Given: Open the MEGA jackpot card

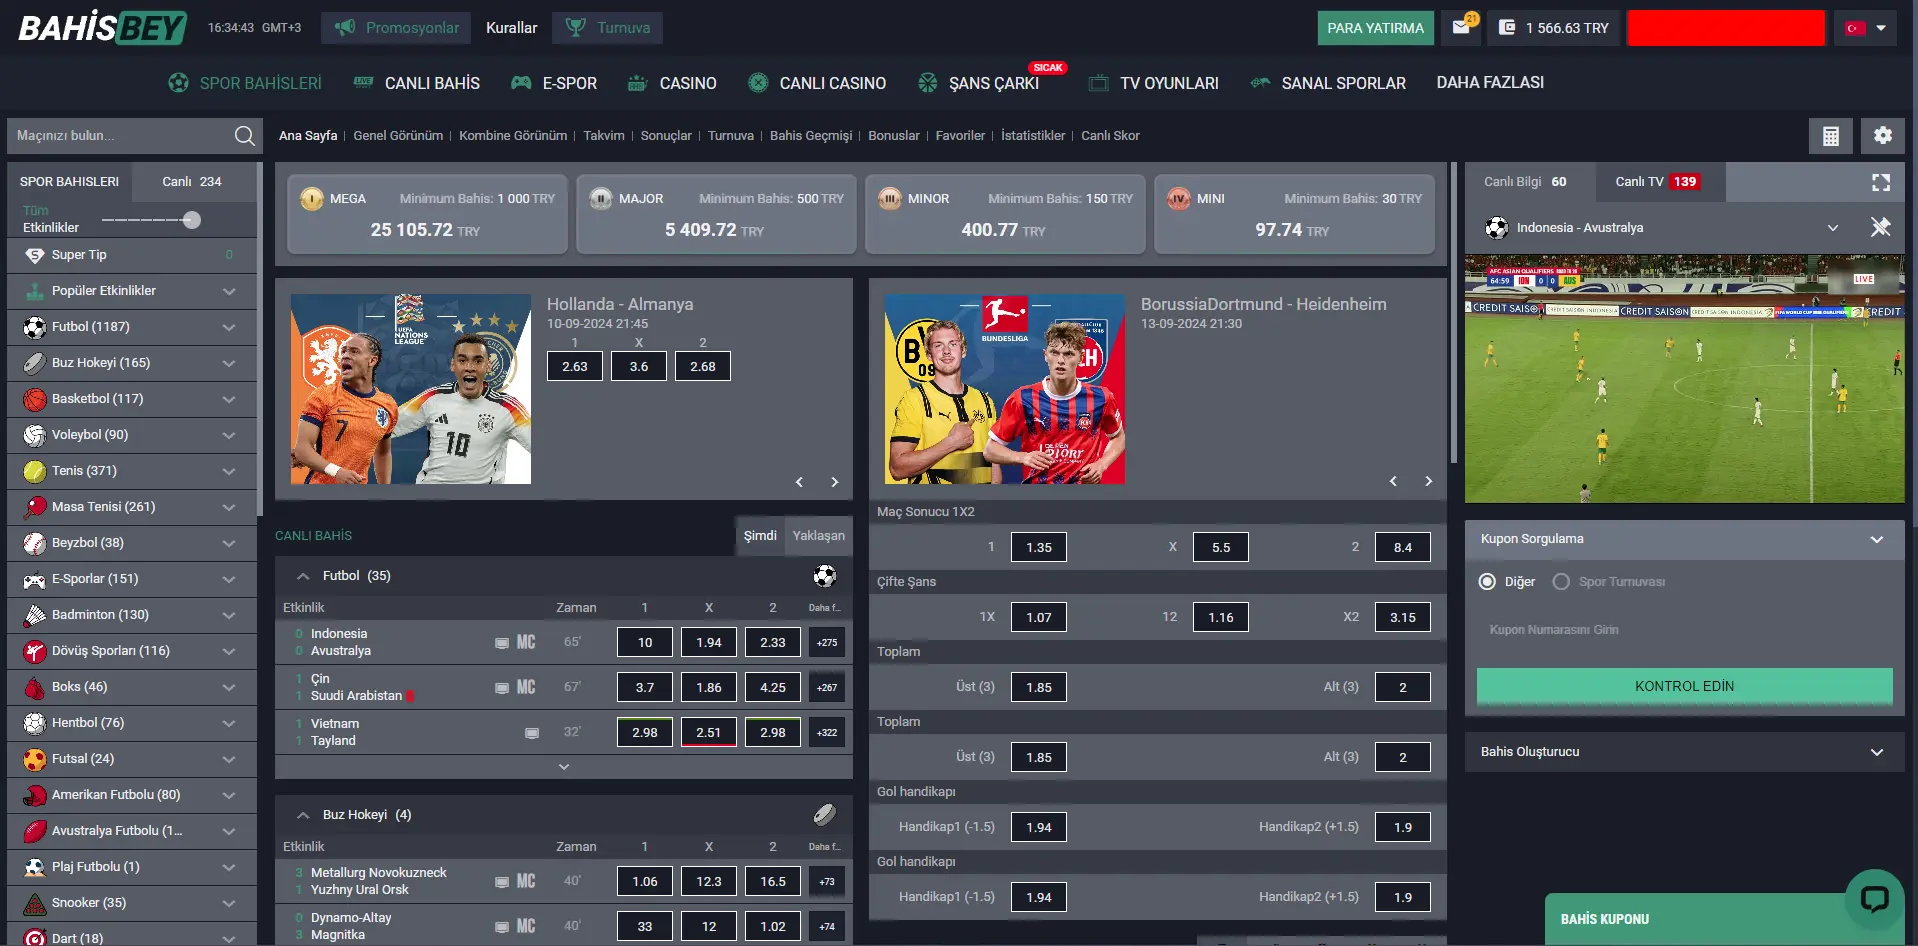Looking at the screenshot, I should point(427,214).
